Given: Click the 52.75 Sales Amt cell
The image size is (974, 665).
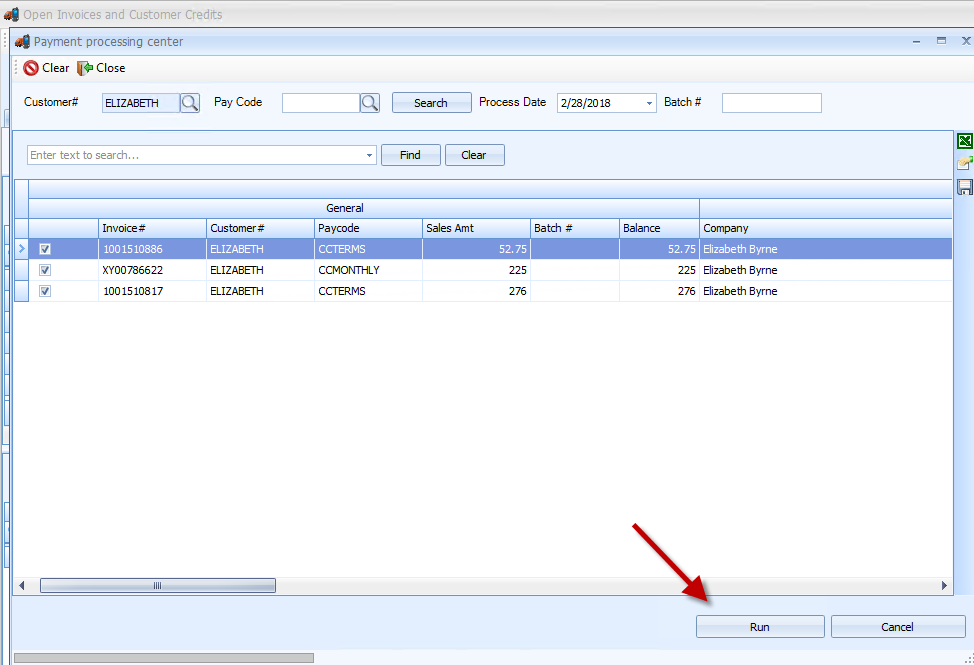Looking at the screenshot, I should (476, 249).
